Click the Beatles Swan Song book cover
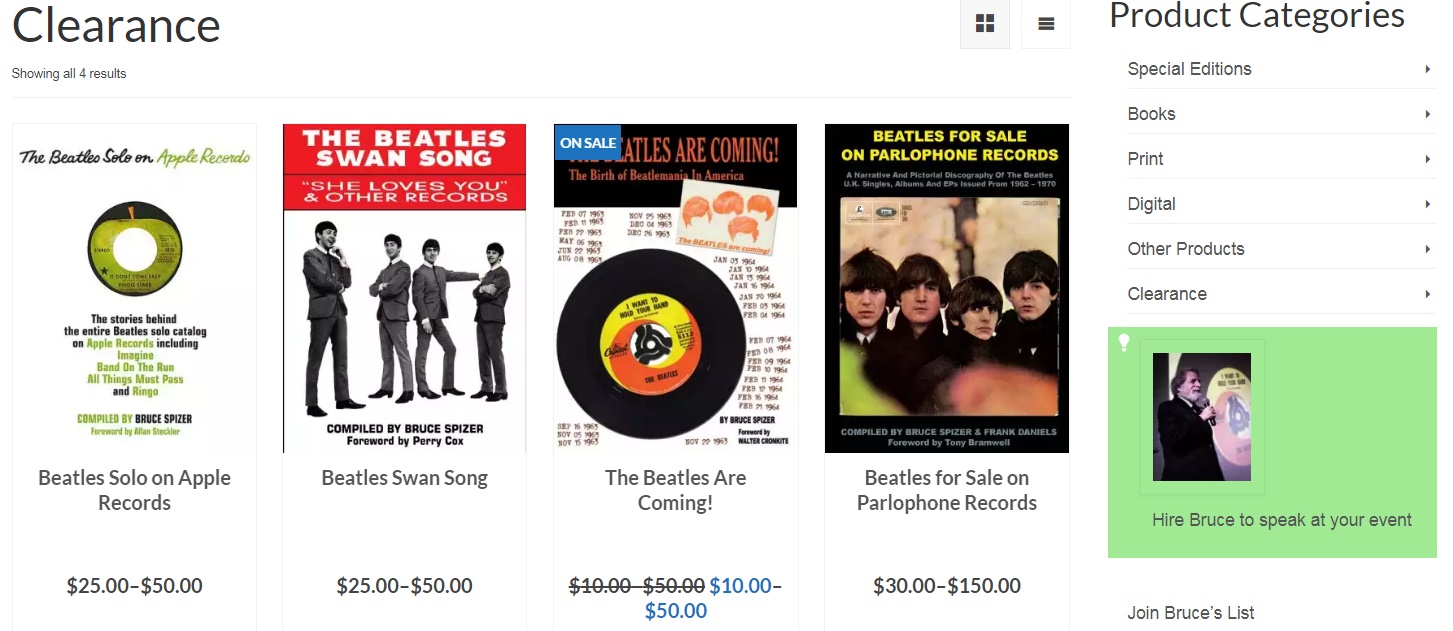Viewport: 1453px width, 631px height. [x=405, y=288]
